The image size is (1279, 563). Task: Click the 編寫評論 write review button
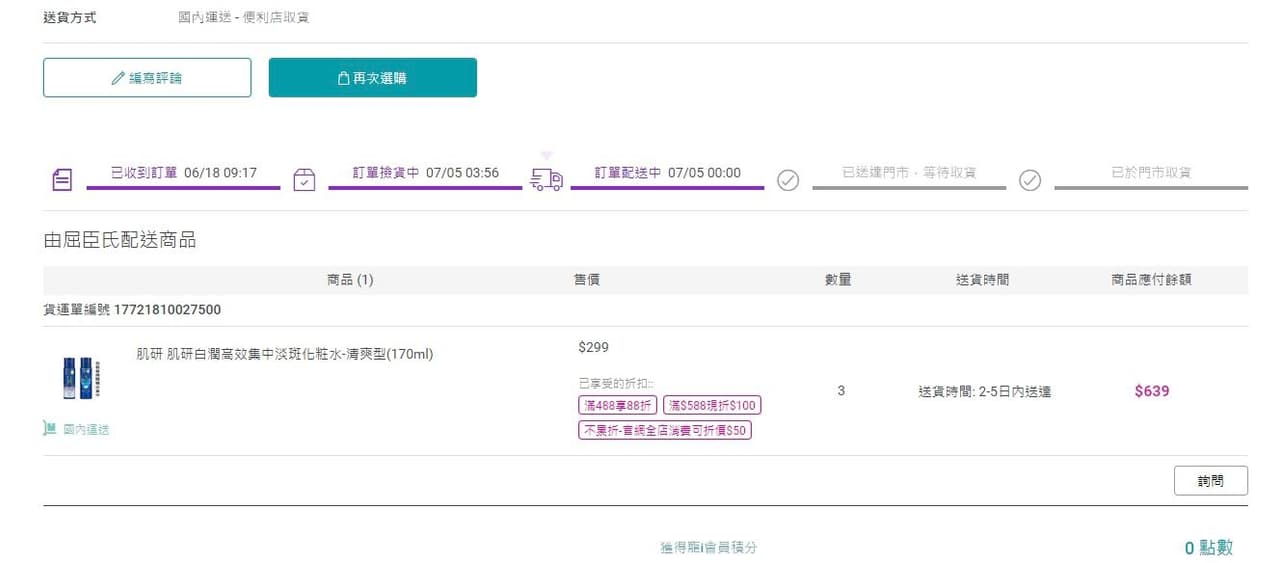pyautogui.click(x=147, y=78)
